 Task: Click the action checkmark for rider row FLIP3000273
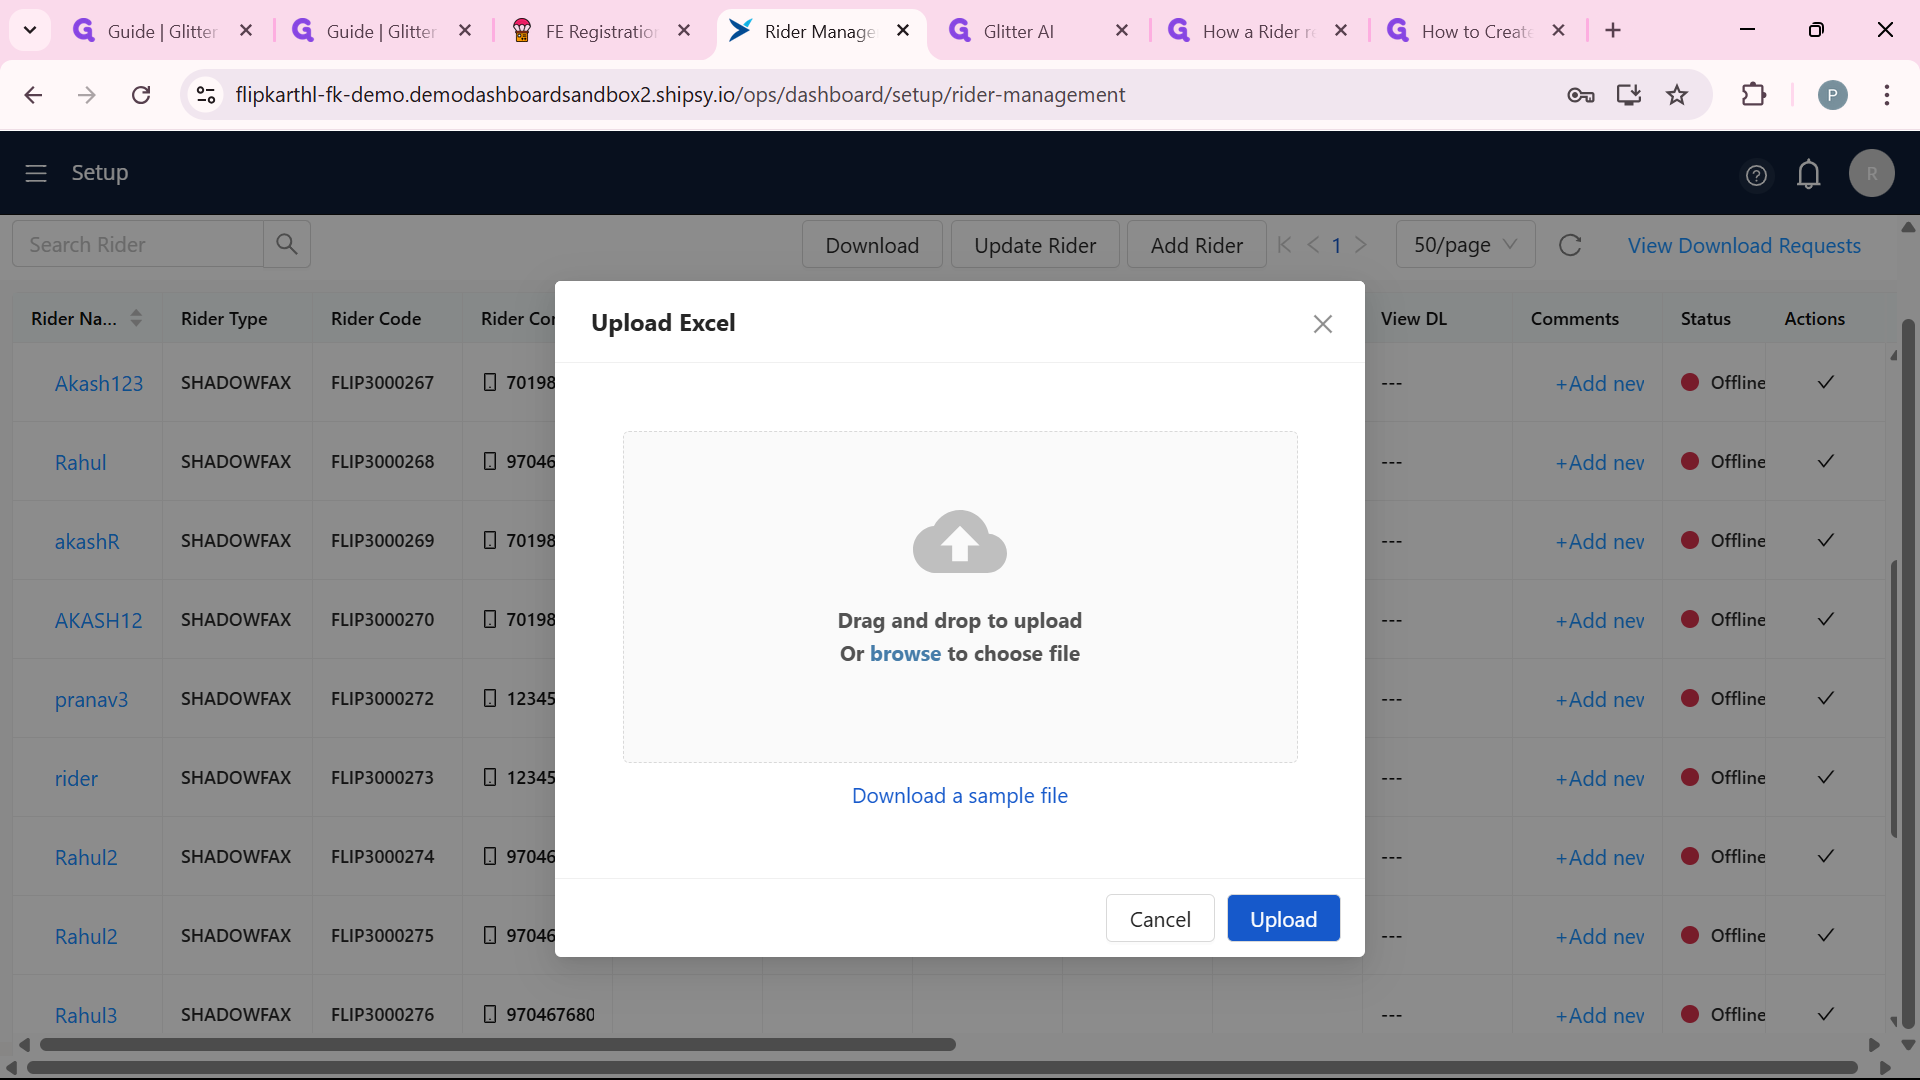1825,778
